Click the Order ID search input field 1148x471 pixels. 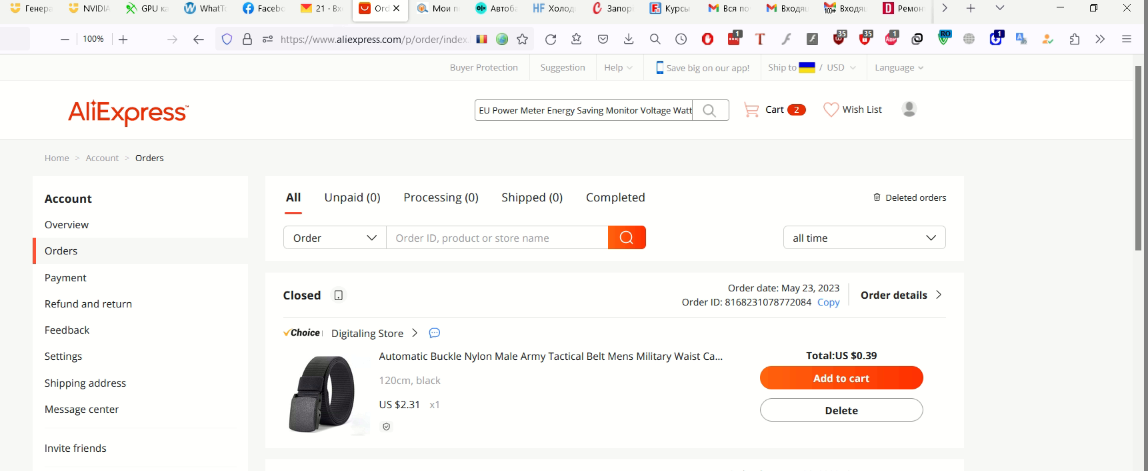click(497, 237)
